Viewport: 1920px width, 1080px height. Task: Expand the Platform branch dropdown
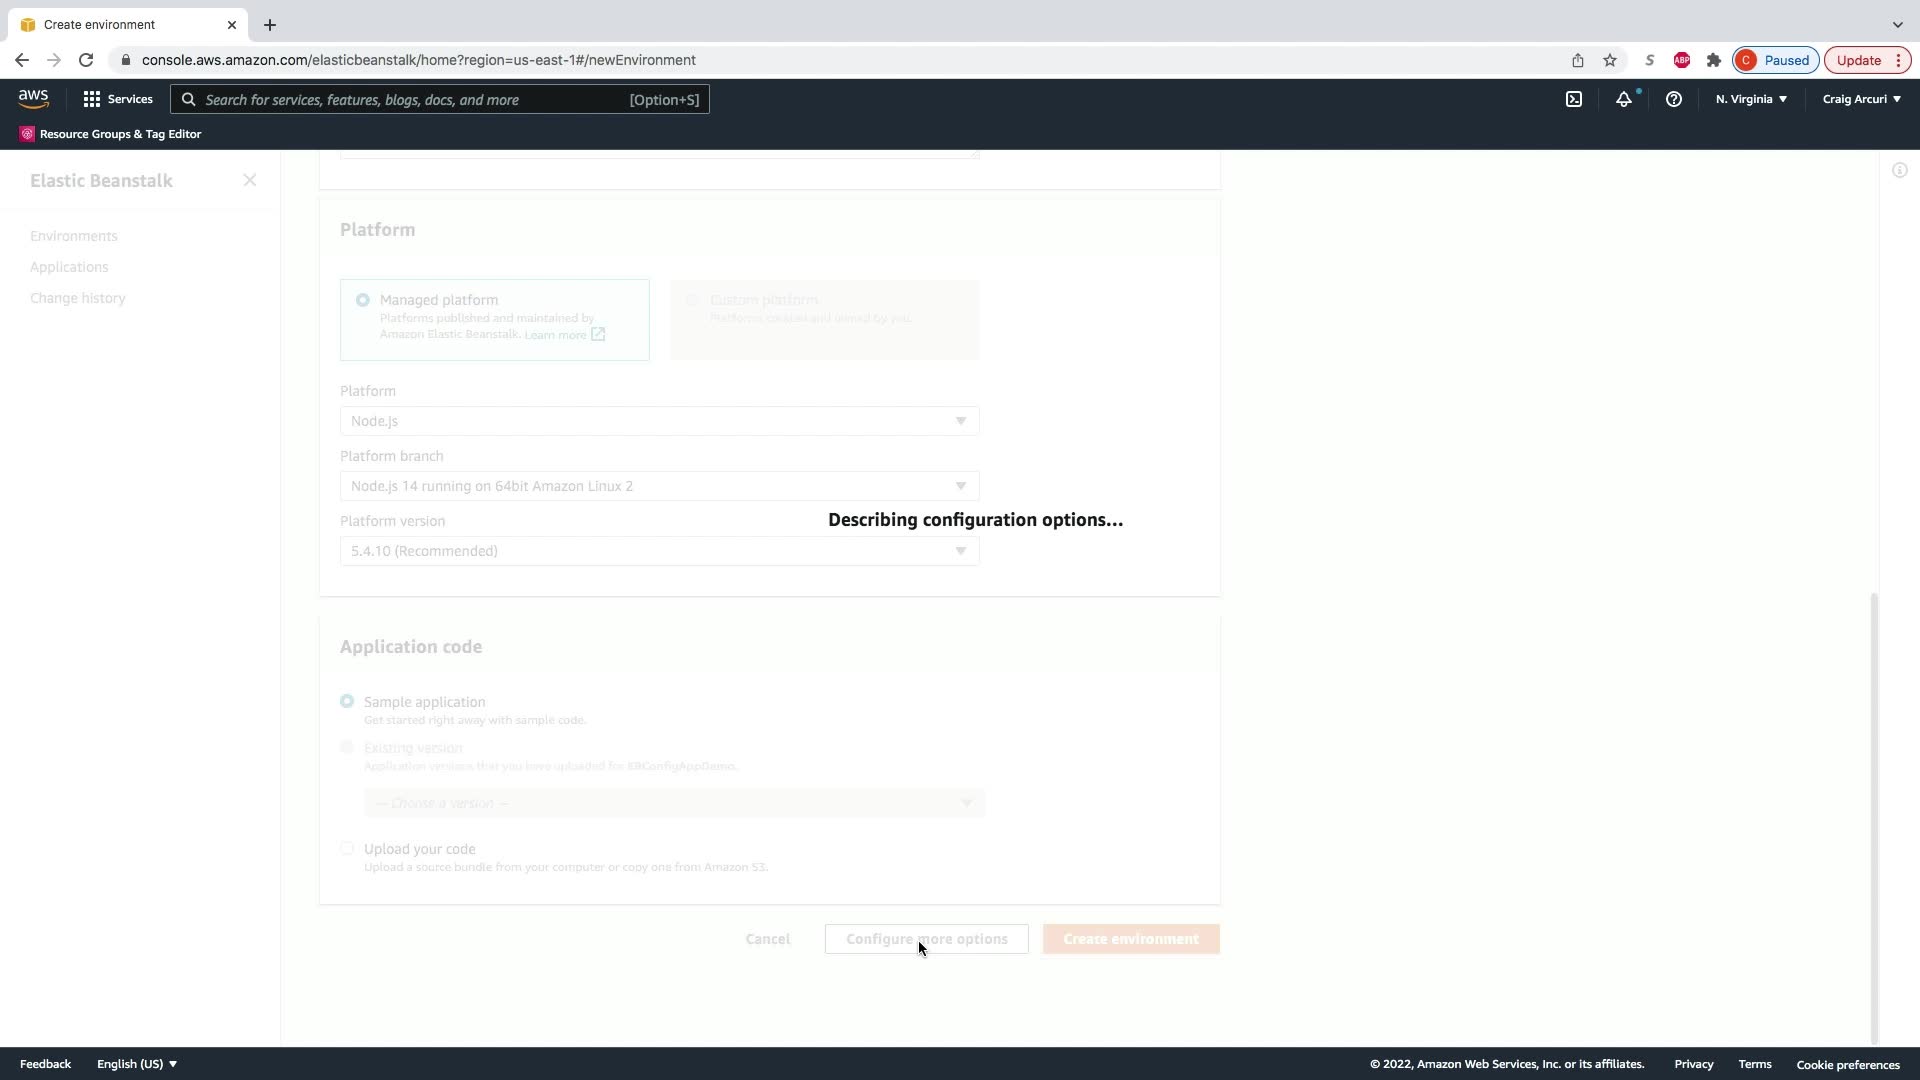659,486
